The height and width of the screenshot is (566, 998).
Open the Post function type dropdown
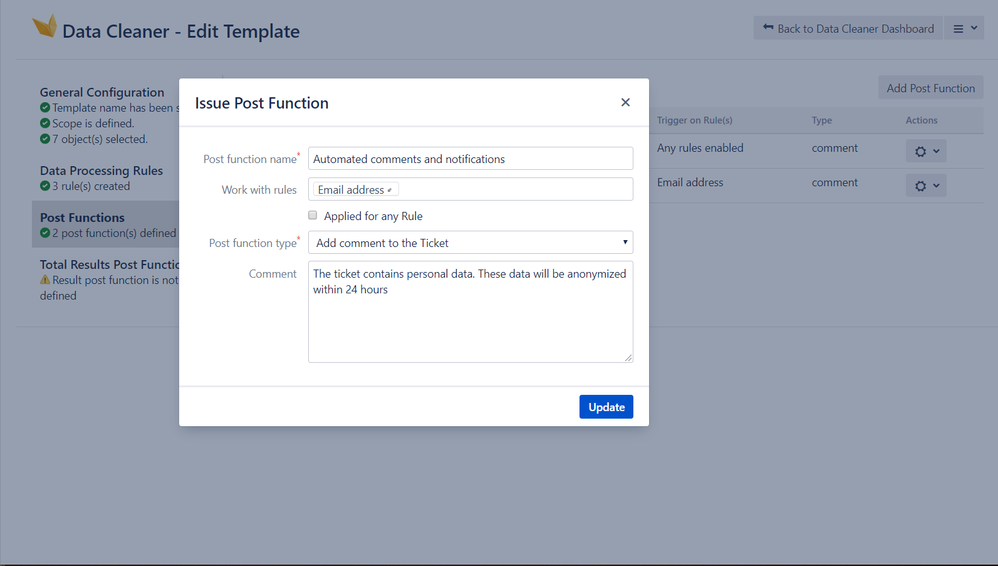[470, 243]
